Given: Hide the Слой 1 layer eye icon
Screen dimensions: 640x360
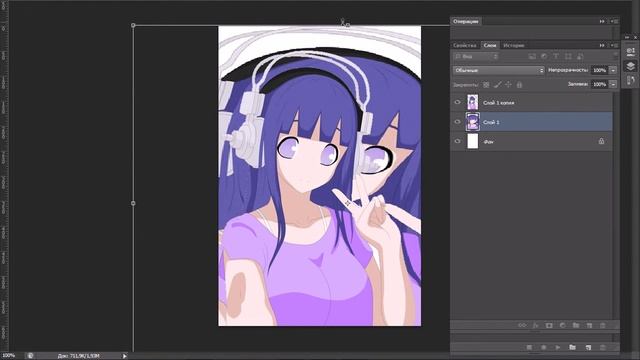Looking at the screenshot, I should click(457, 122).
